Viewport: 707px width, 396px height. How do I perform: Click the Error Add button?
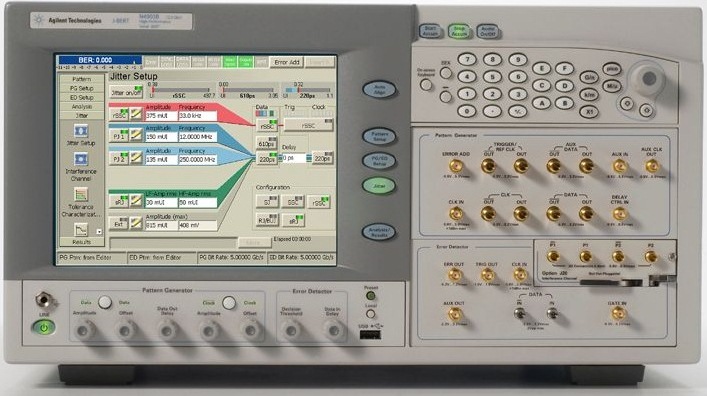pos(287,62)
